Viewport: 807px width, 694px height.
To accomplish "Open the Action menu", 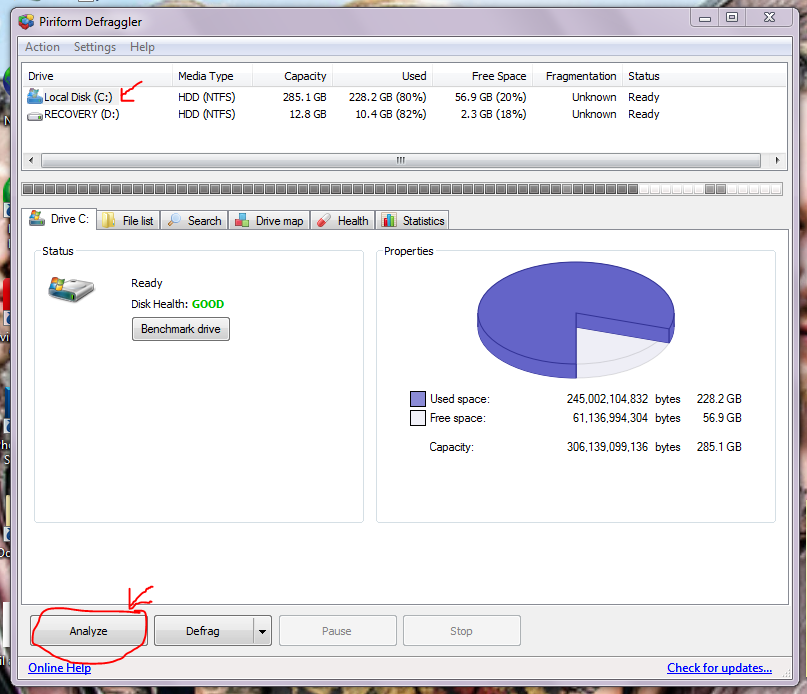I will click(x=42, y=47).
